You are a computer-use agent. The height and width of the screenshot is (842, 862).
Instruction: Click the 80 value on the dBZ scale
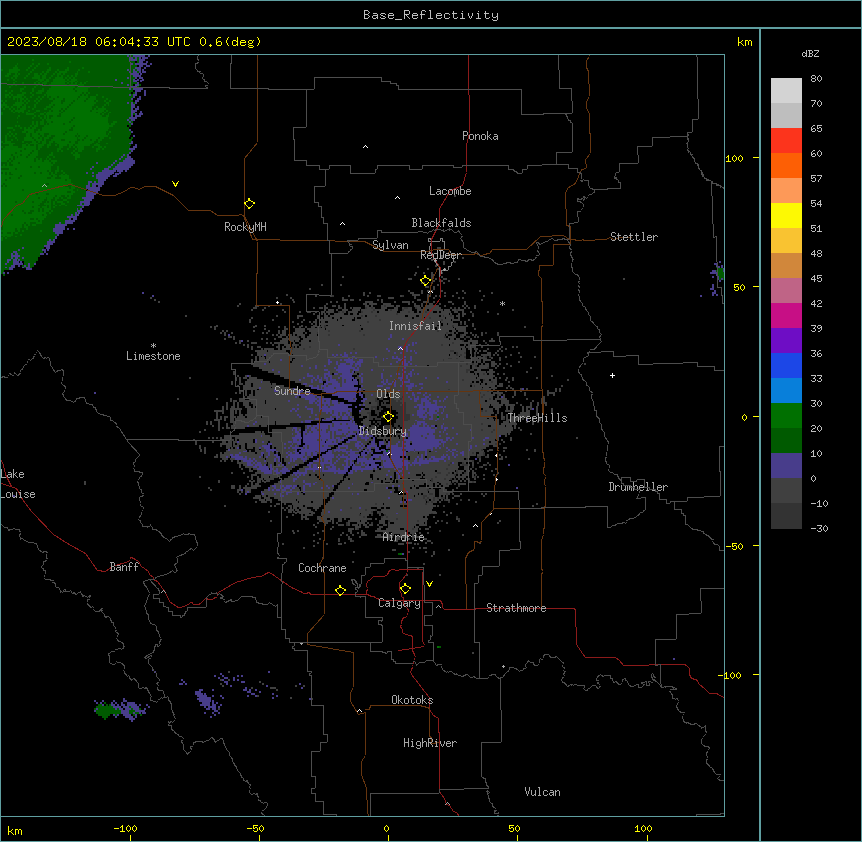816,78
